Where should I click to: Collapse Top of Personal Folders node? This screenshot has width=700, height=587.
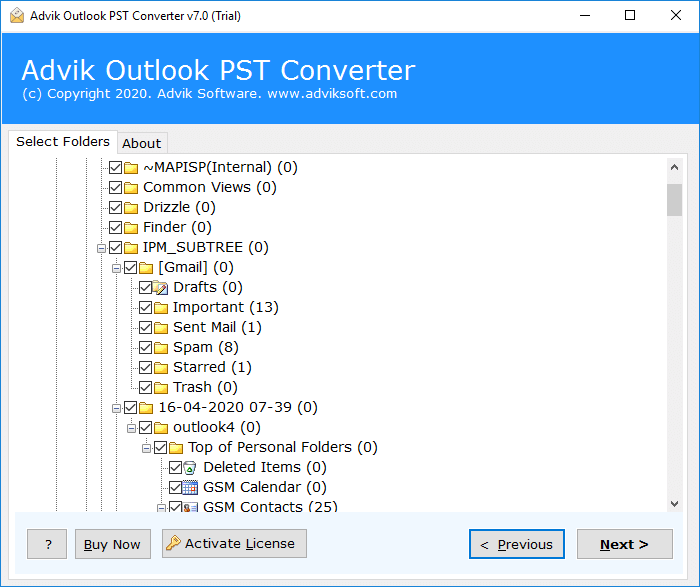[146, 448]
